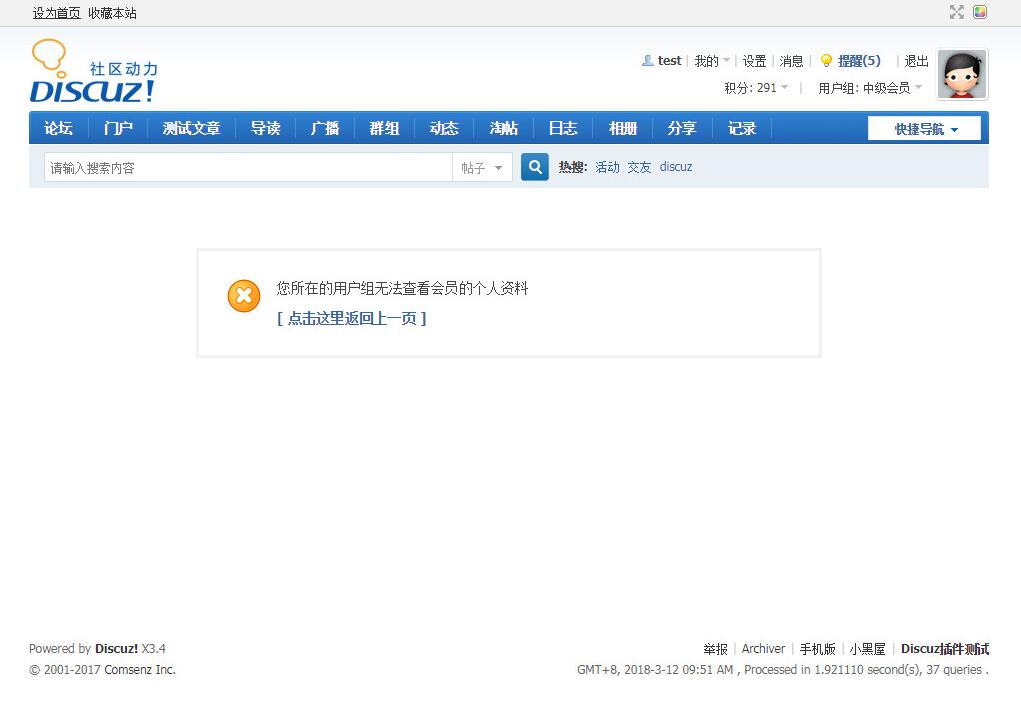Click the hot search 活动 link
The width and height of the screenshot is (1021, 703).
click(608, 167)
